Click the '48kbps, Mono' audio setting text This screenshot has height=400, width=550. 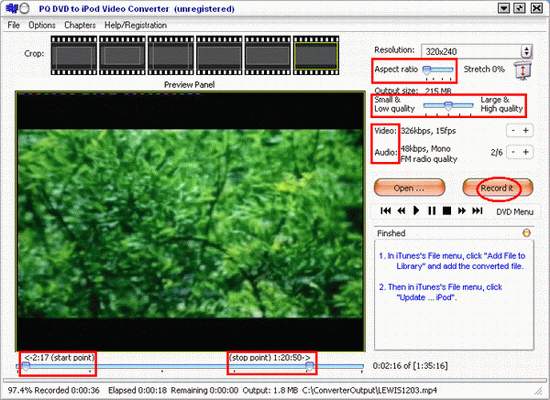425,148
